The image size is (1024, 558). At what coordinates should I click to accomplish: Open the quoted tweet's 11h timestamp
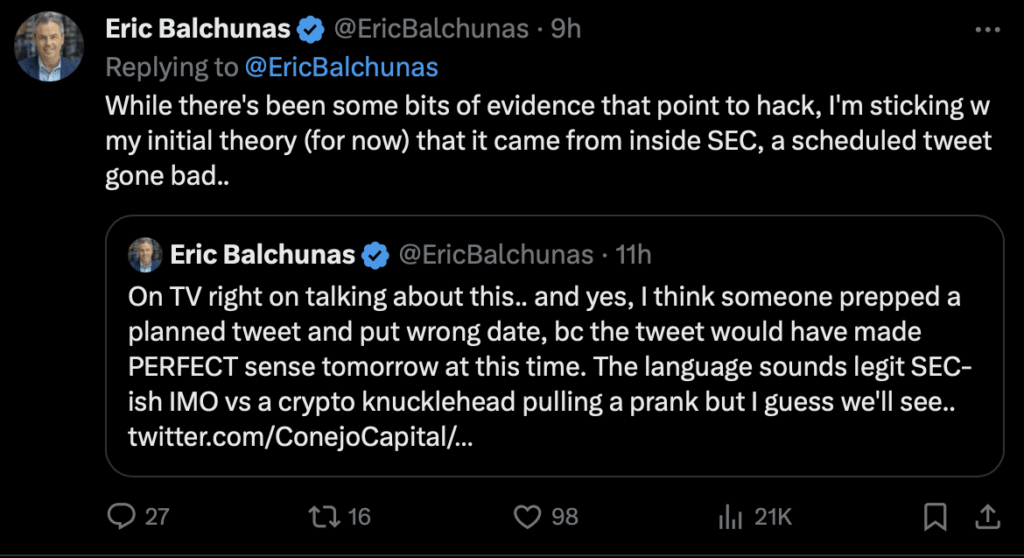[634, 255]
